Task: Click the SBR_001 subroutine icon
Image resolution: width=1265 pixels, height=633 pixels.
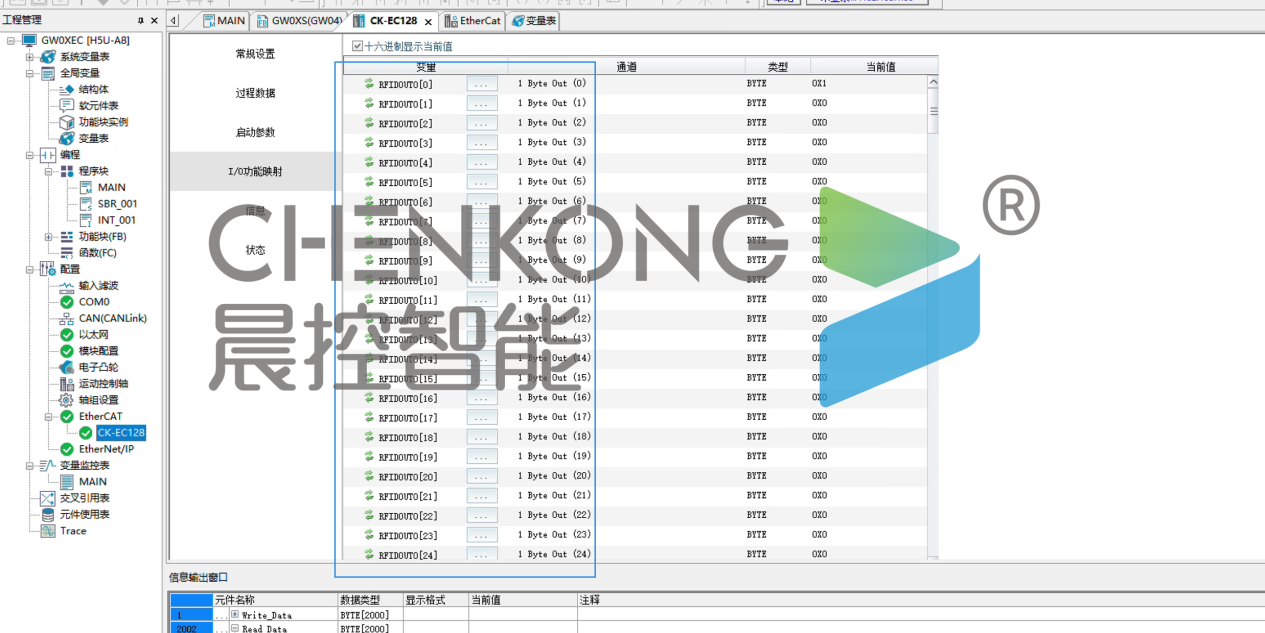Action: 86,204
